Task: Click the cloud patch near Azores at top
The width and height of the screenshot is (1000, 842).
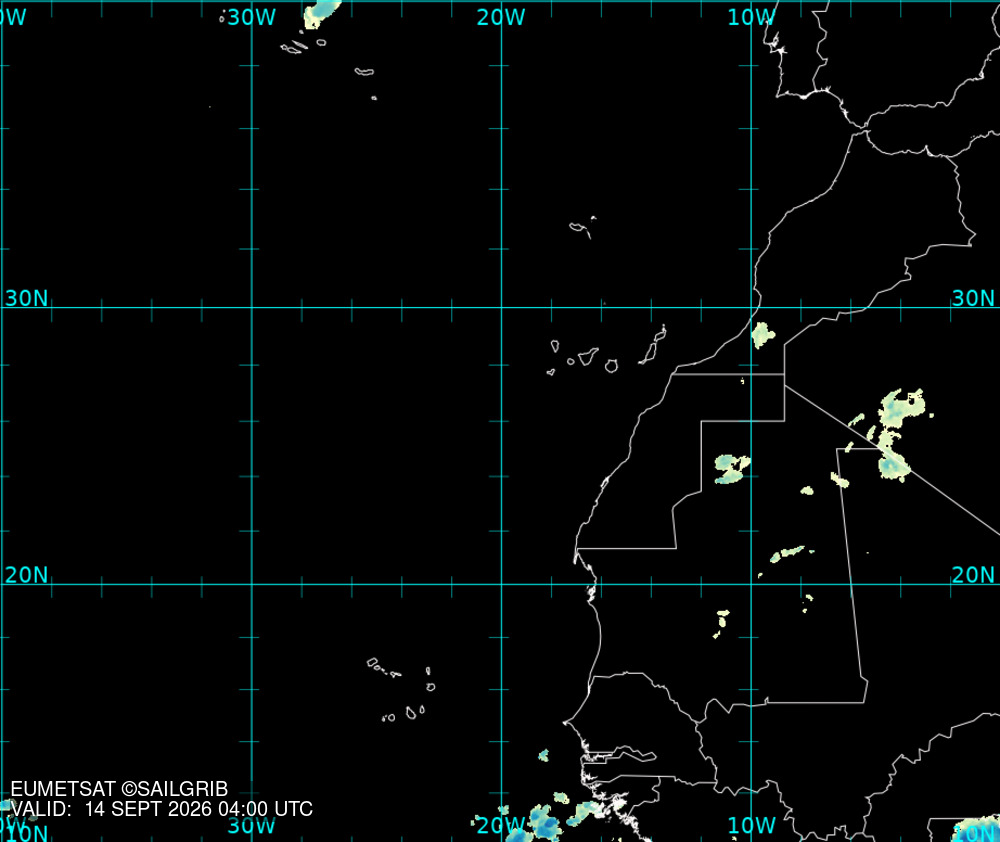Action: click(322, 14)
